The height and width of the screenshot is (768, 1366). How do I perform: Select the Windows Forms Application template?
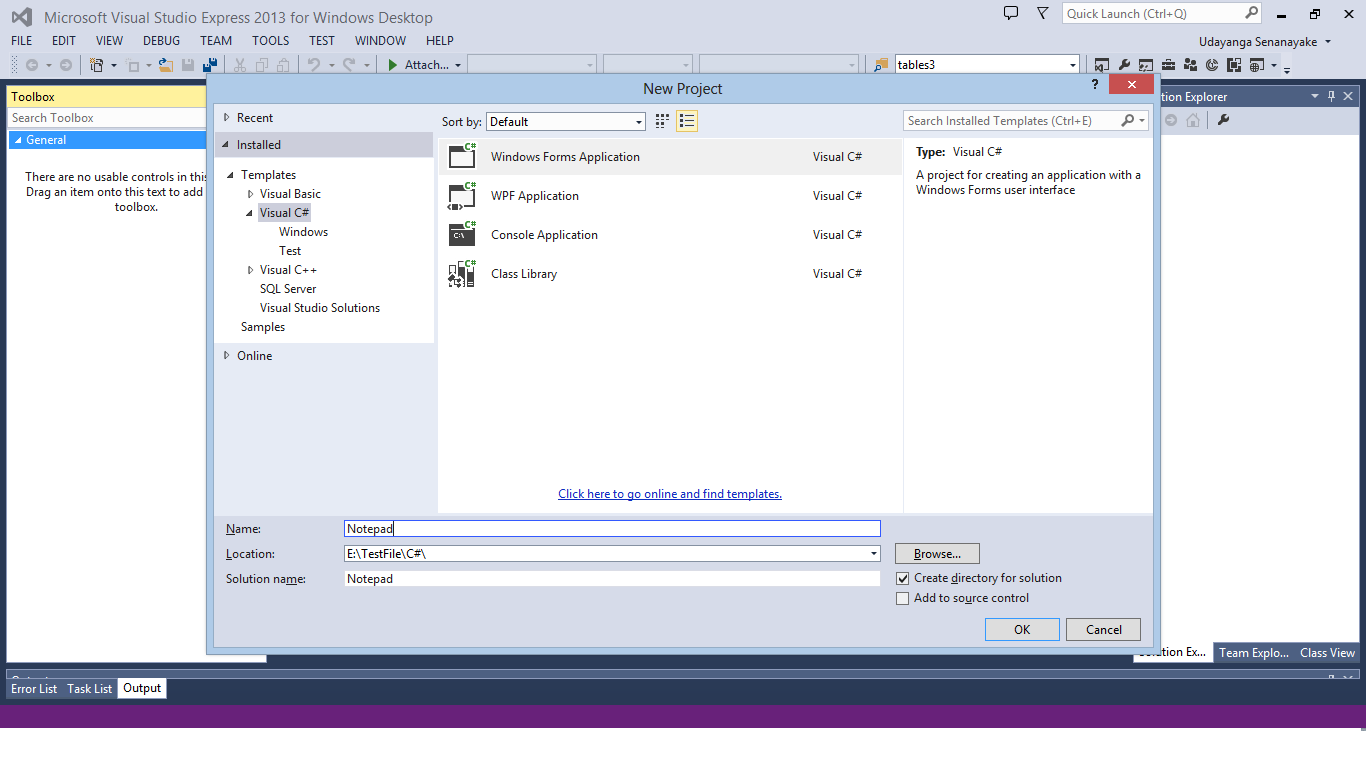(670, 157)
